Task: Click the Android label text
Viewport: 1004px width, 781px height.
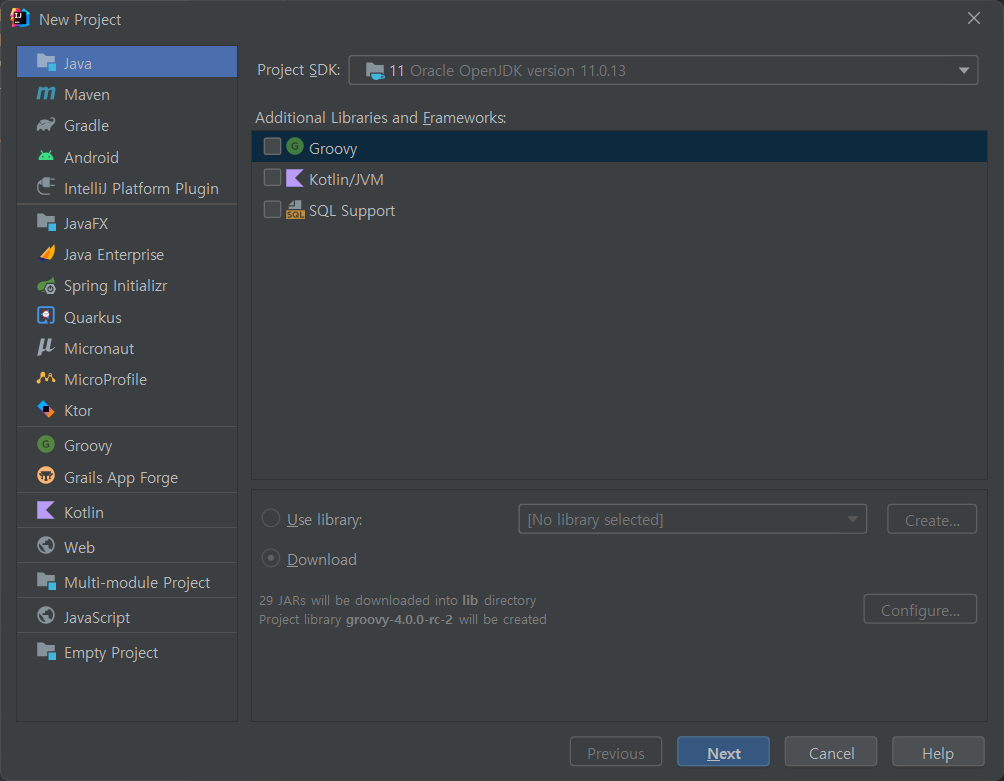Action: [91, 157]
